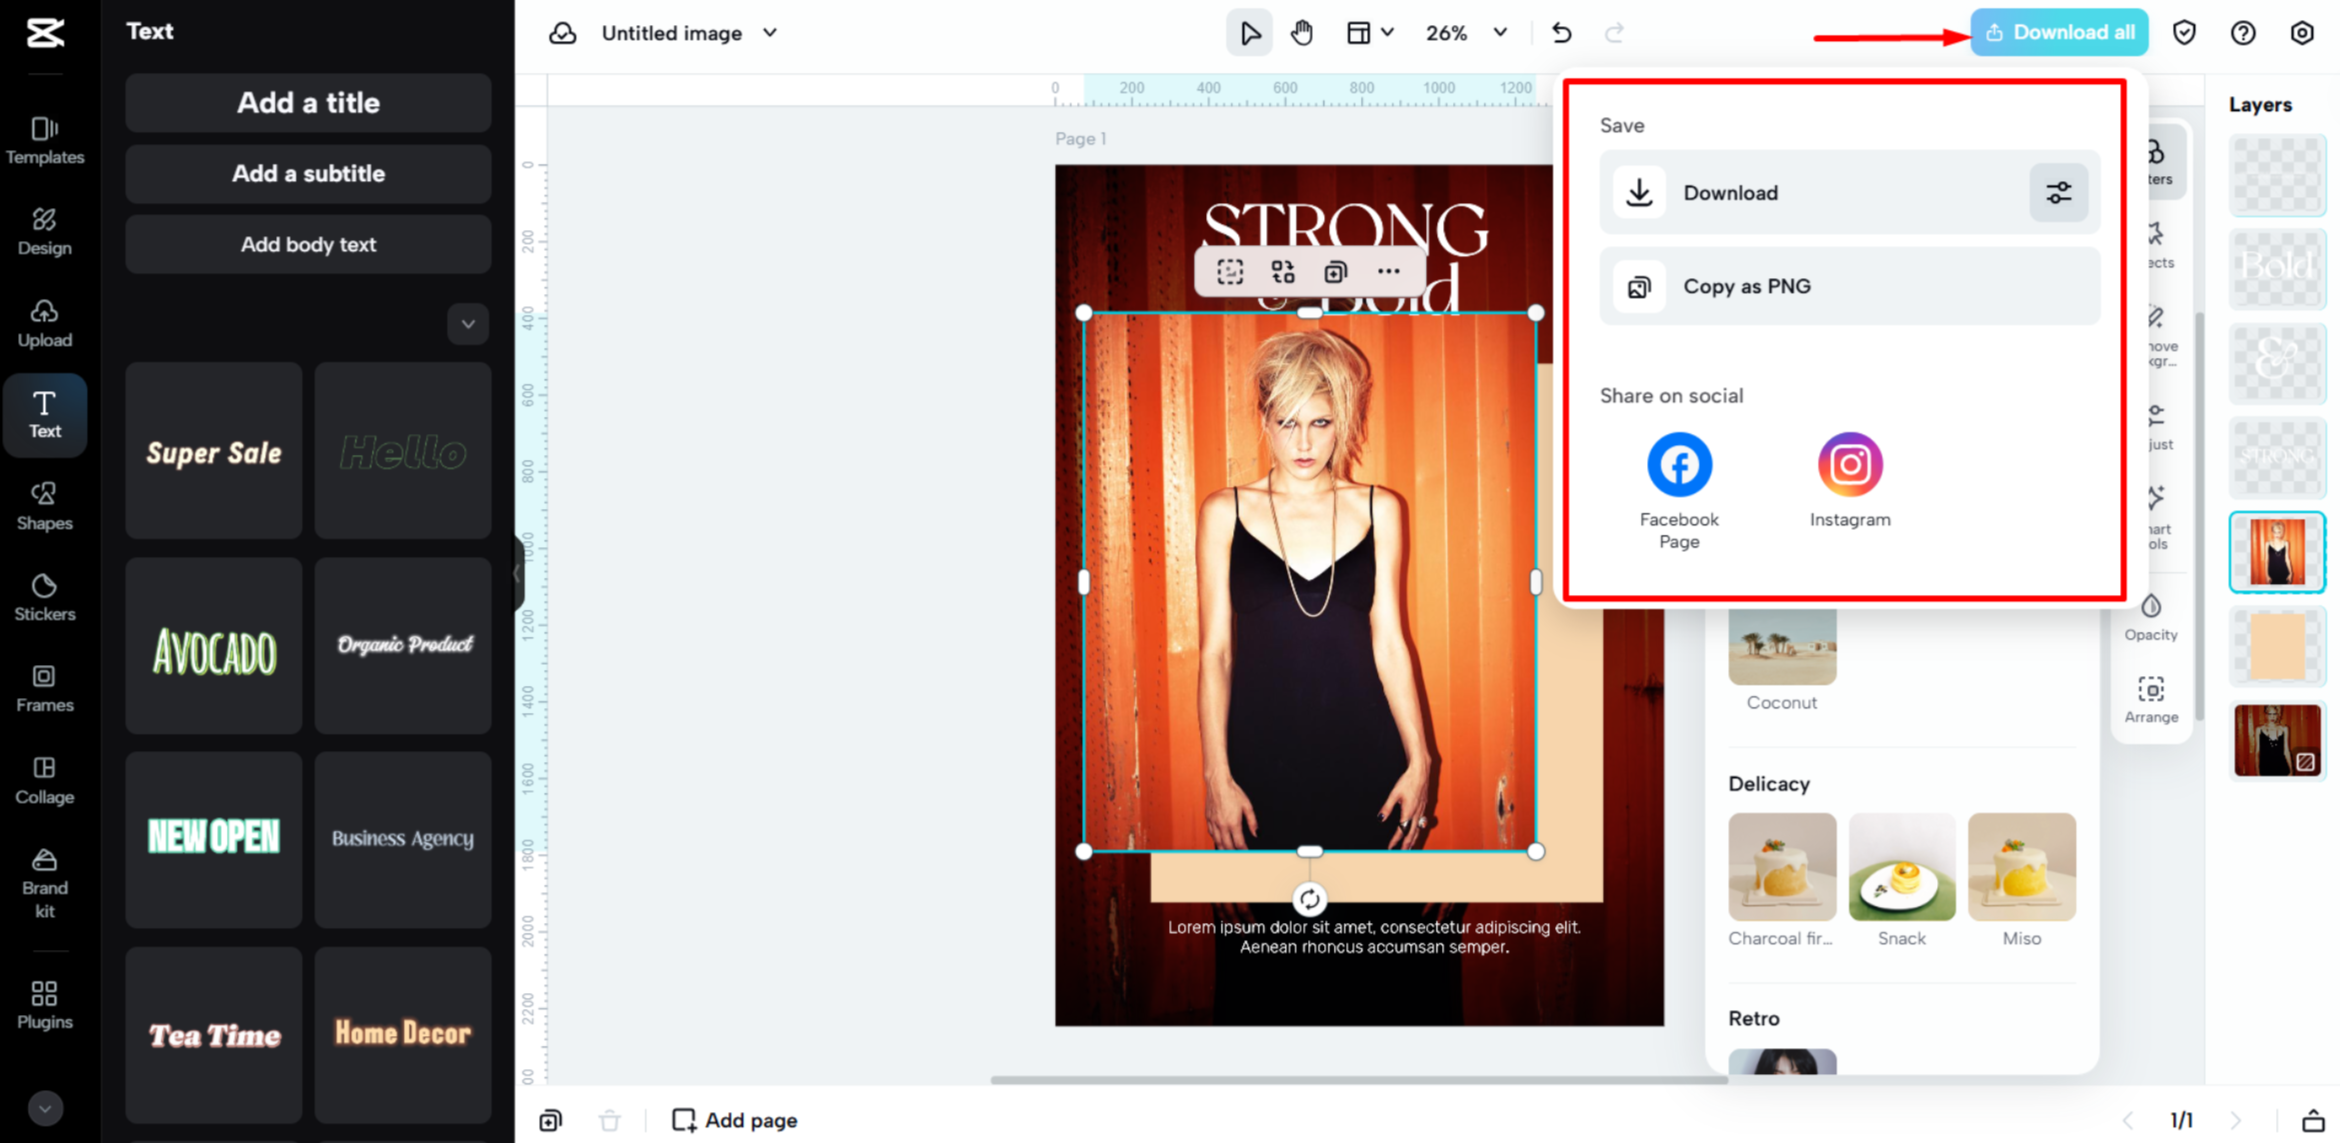Image resolution: width=2340 pixels, height=1143 pixels.
Task: Select the Stickers panel
Action: 44,596
